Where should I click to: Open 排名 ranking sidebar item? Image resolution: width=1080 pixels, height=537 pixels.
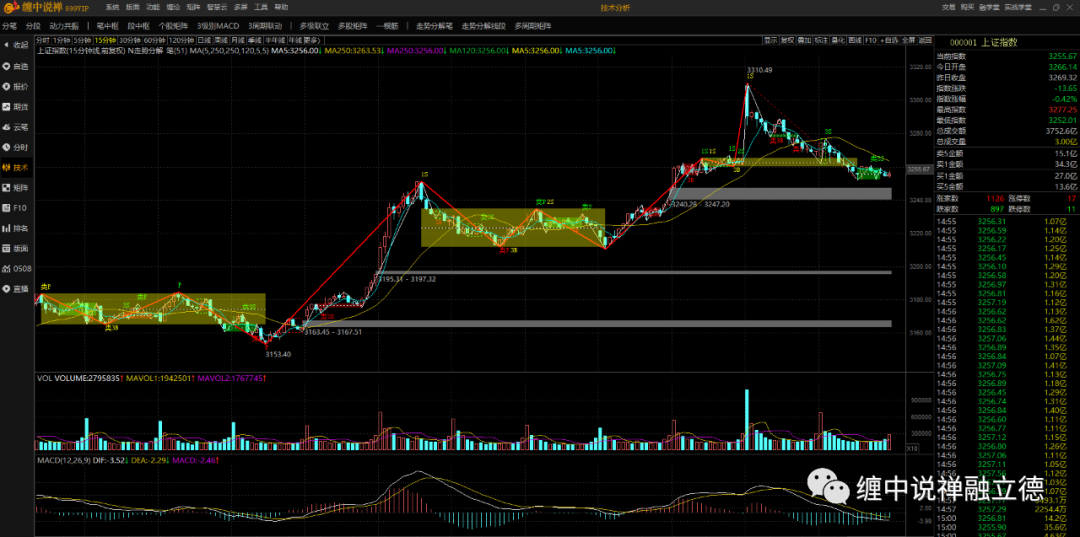click(17, 228)
